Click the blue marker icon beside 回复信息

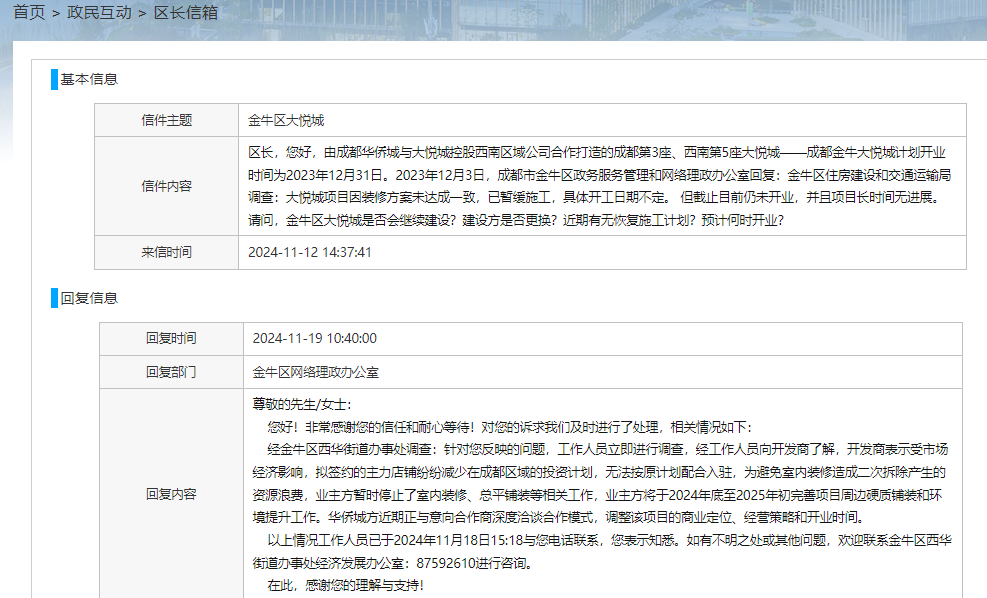[52, 298]
